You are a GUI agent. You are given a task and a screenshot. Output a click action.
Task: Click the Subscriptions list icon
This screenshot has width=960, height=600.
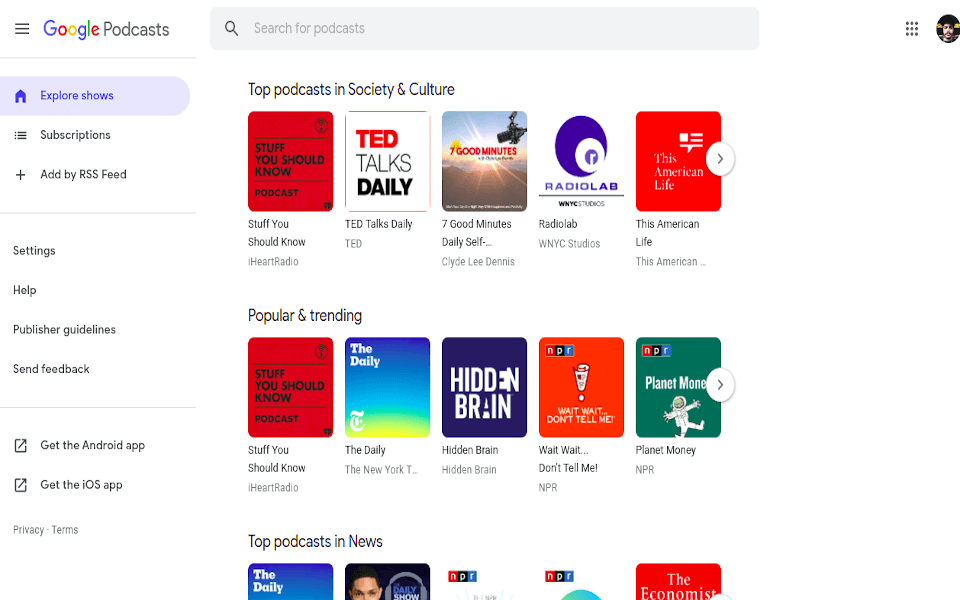coord(20,135)
